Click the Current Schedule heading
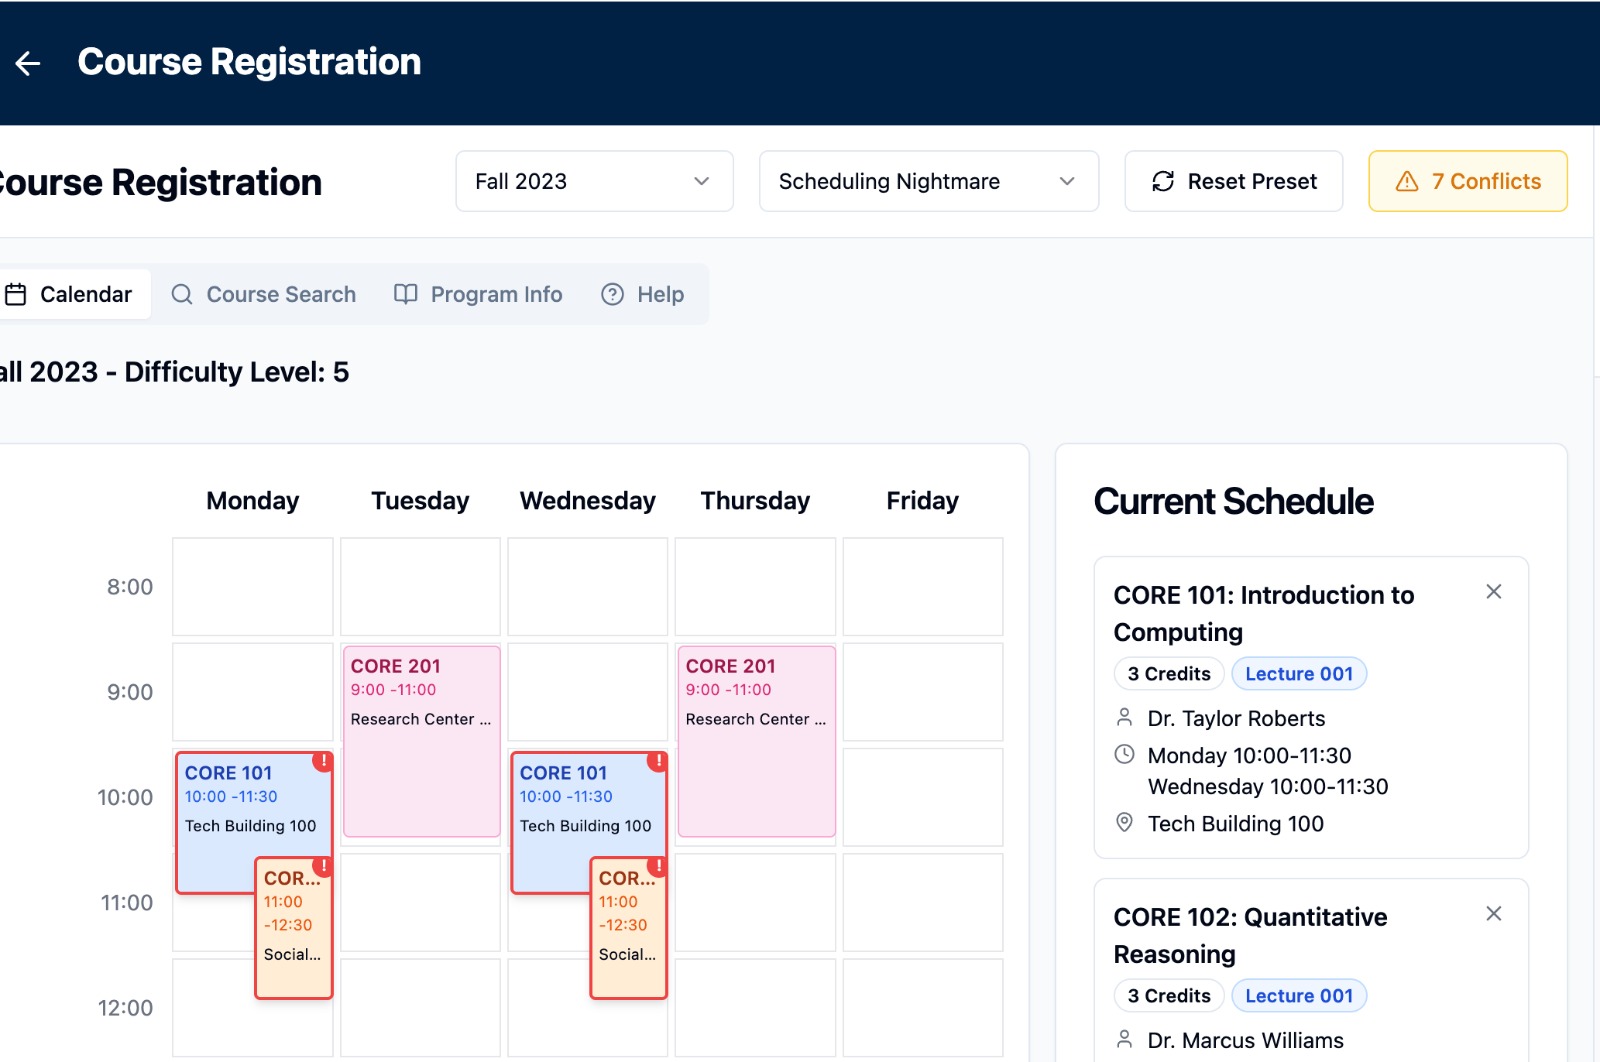 coord(1233,502)
